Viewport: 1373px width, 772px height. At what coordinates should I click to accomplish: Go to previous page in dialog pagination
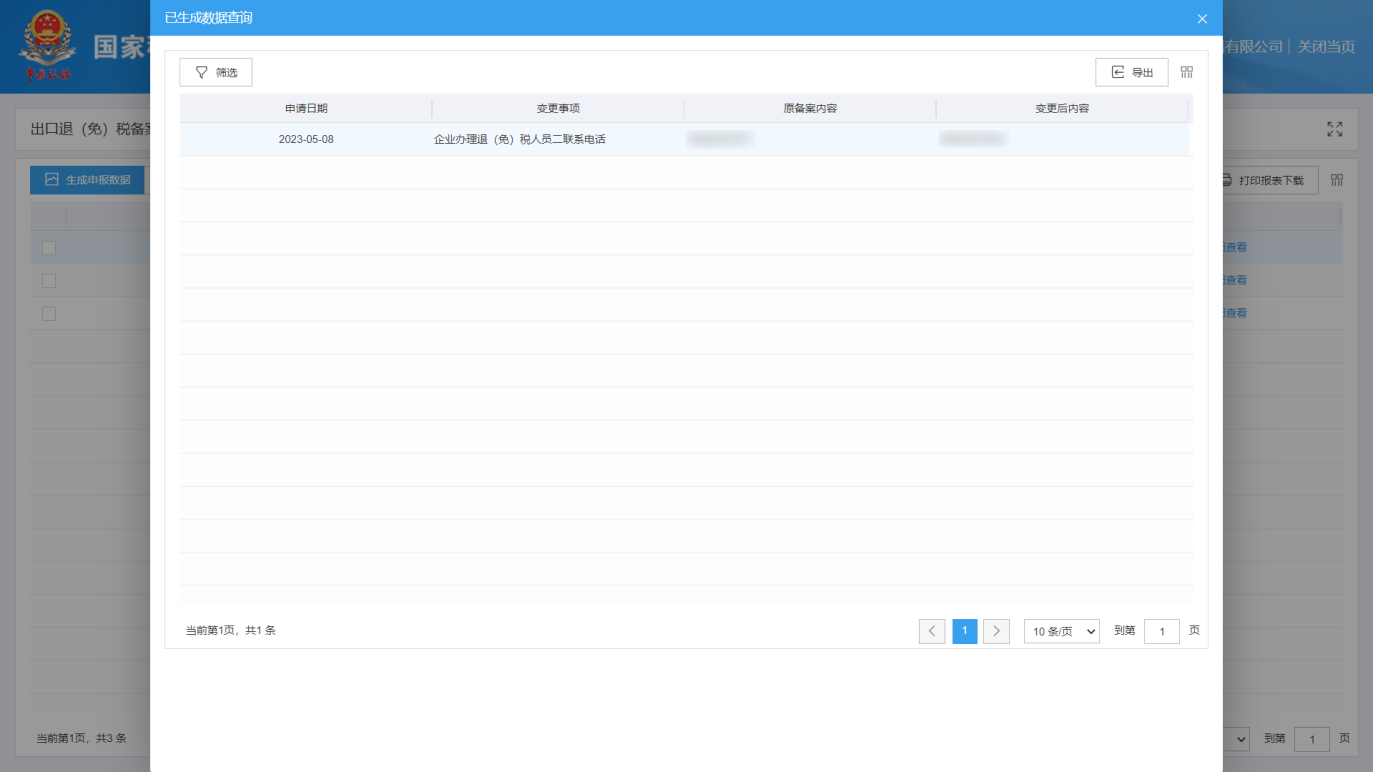point(932,631)
